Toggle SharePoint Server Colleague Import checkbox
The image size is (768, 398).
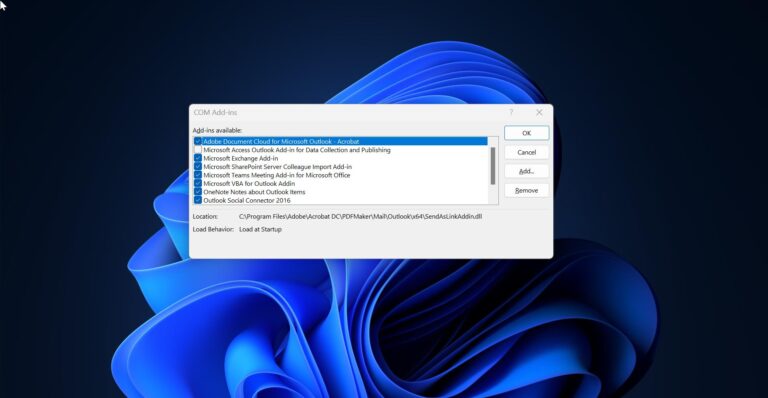tap(198, 166)
